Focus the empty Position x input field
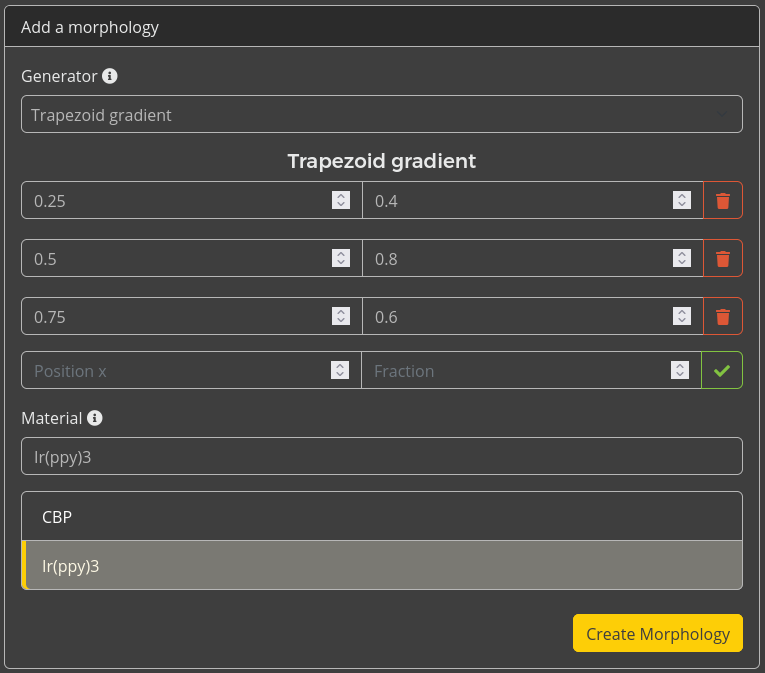 (175, 371)
